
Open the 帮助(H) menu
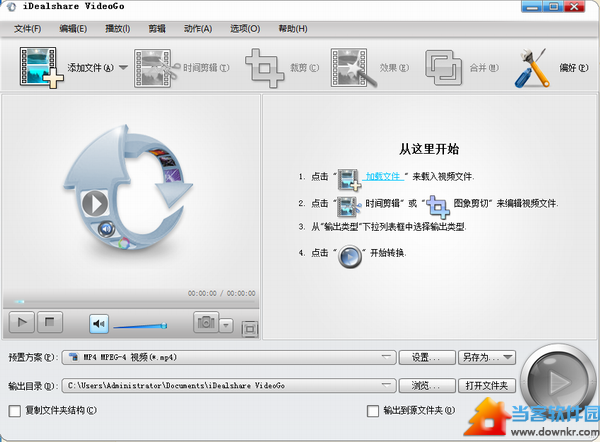(x=293, y=29)
